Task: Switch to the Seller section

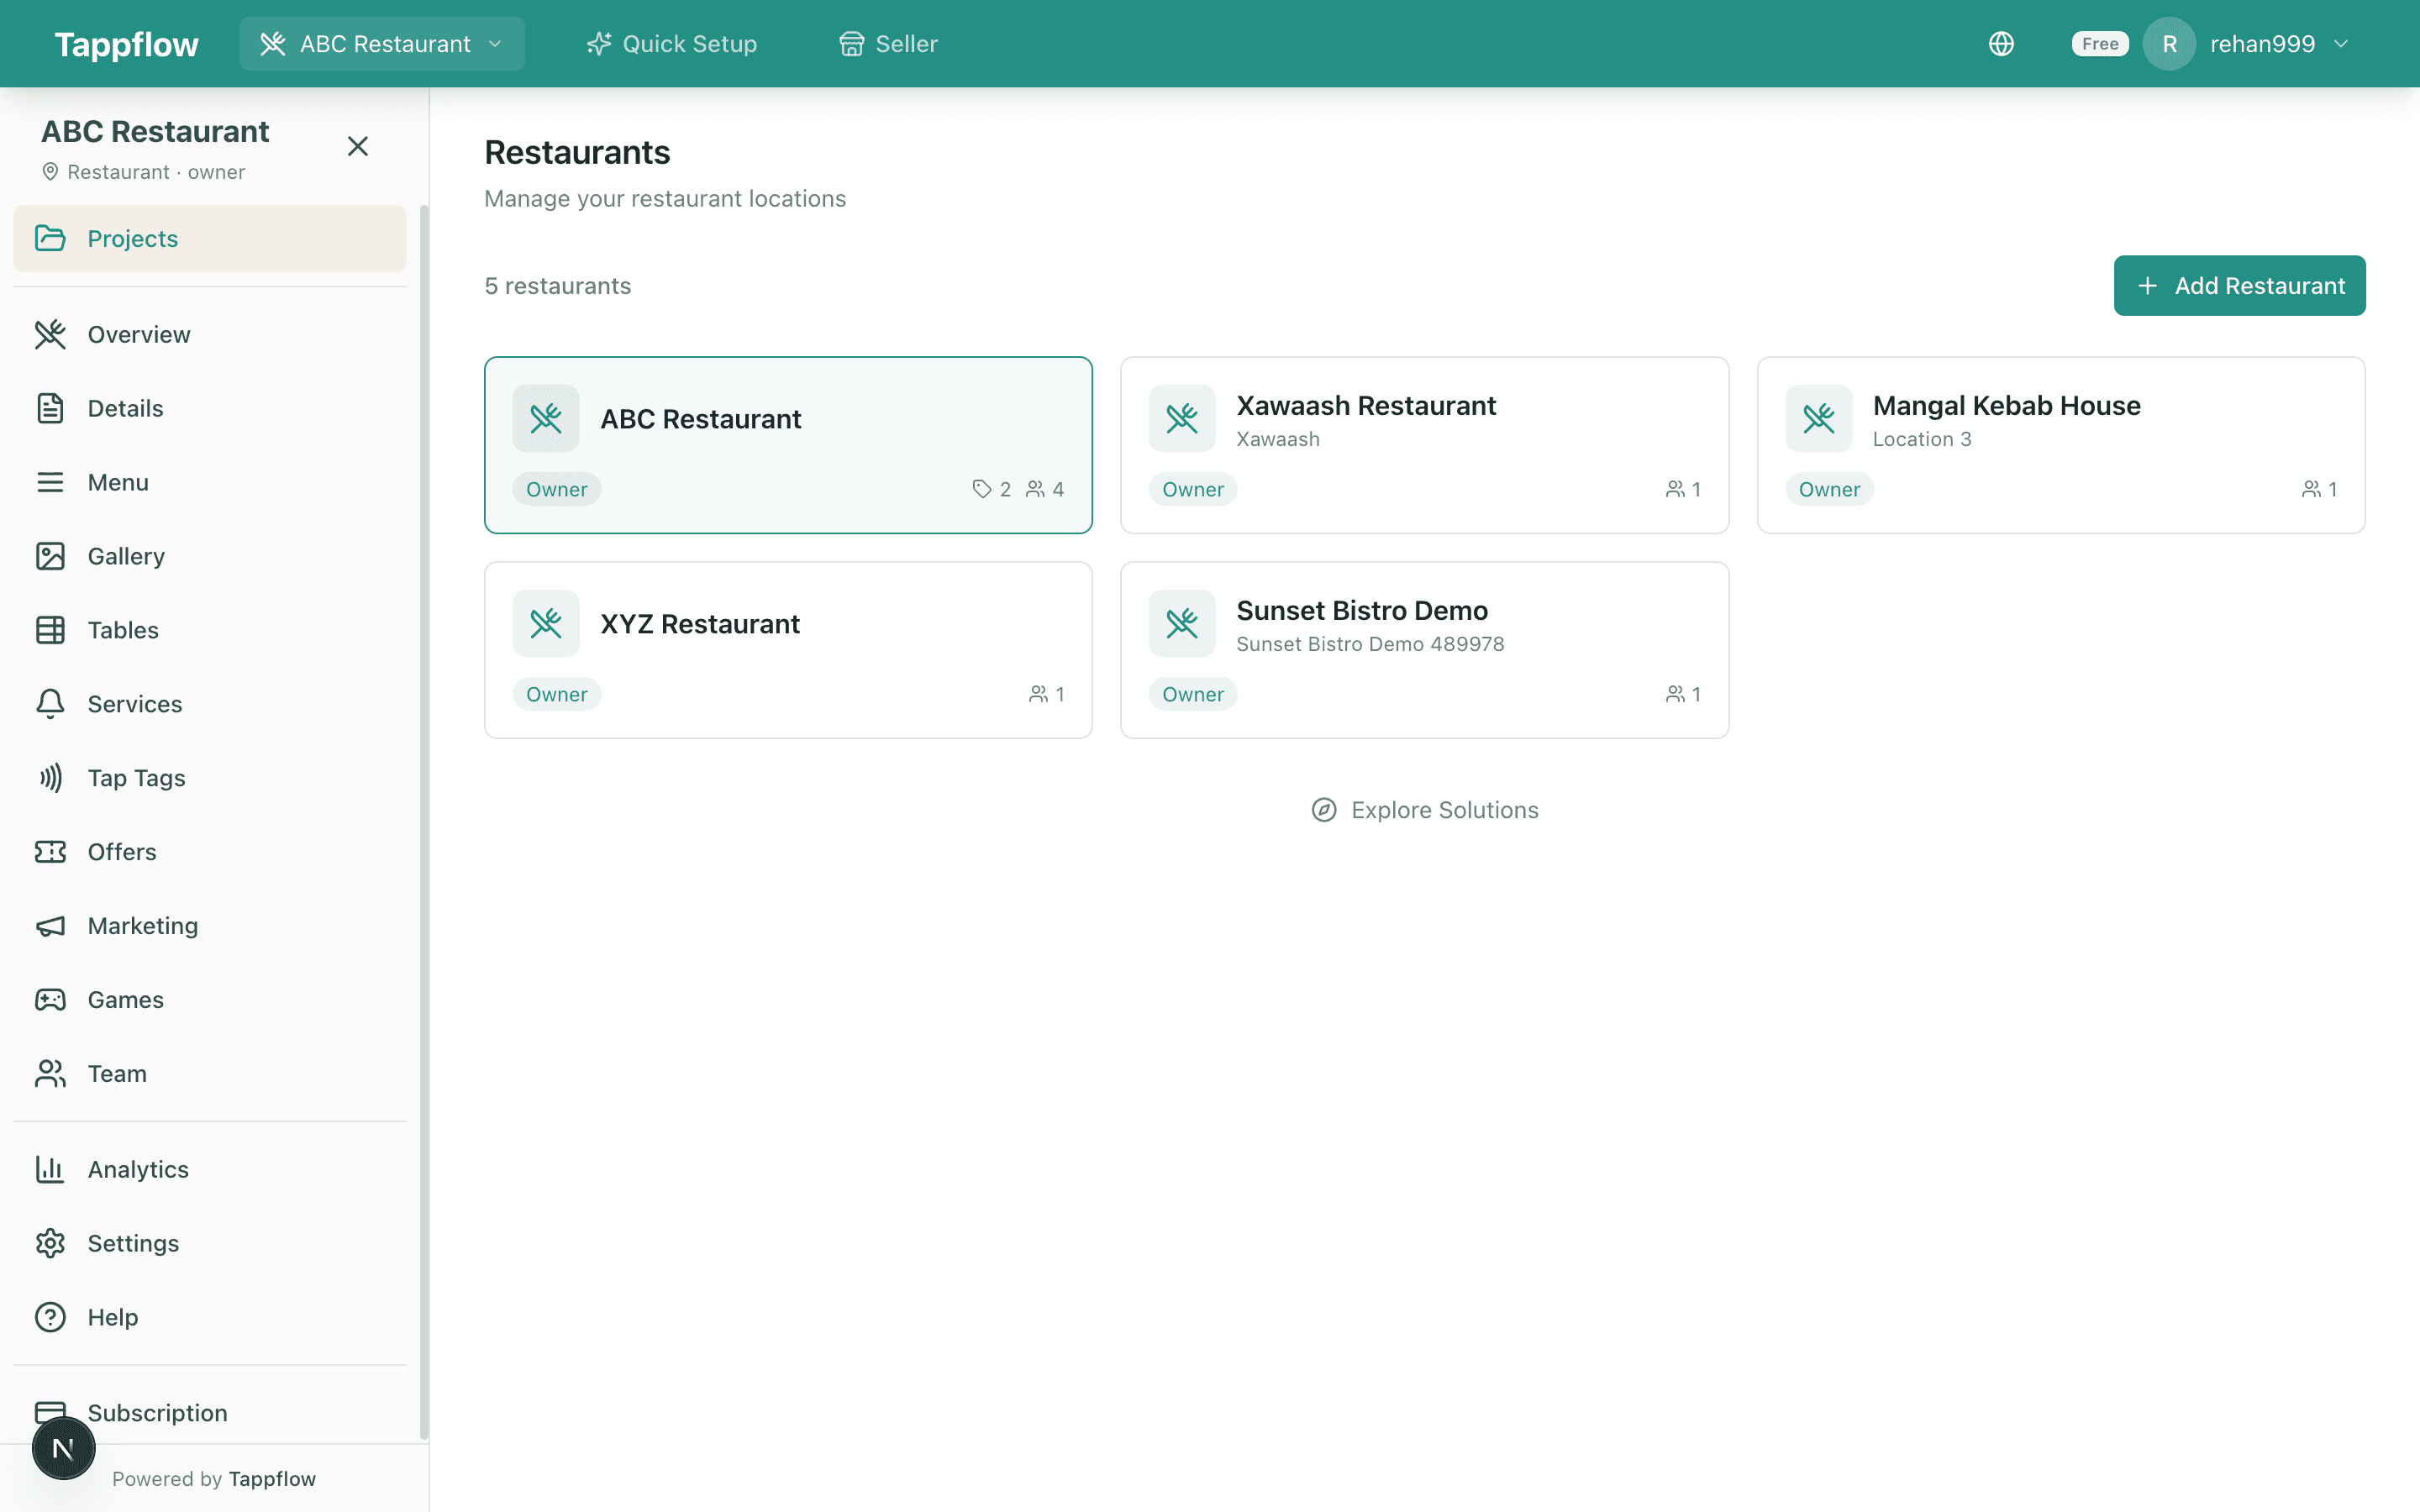Action: point(887,43)
